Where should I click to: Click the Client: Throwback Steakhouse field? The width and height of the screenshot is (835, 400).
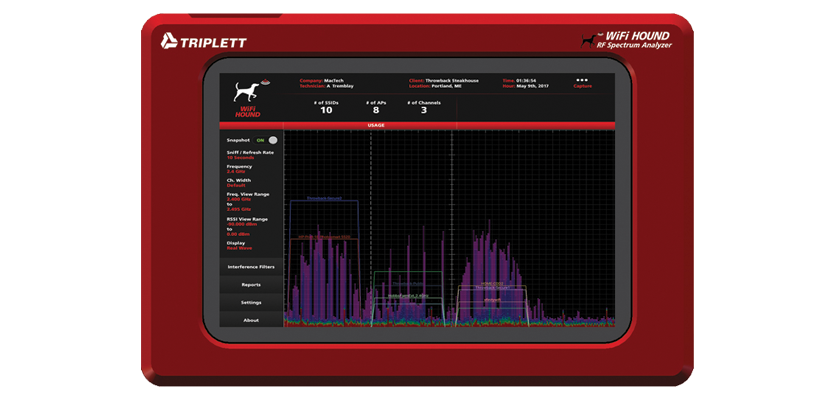[444, 80]
